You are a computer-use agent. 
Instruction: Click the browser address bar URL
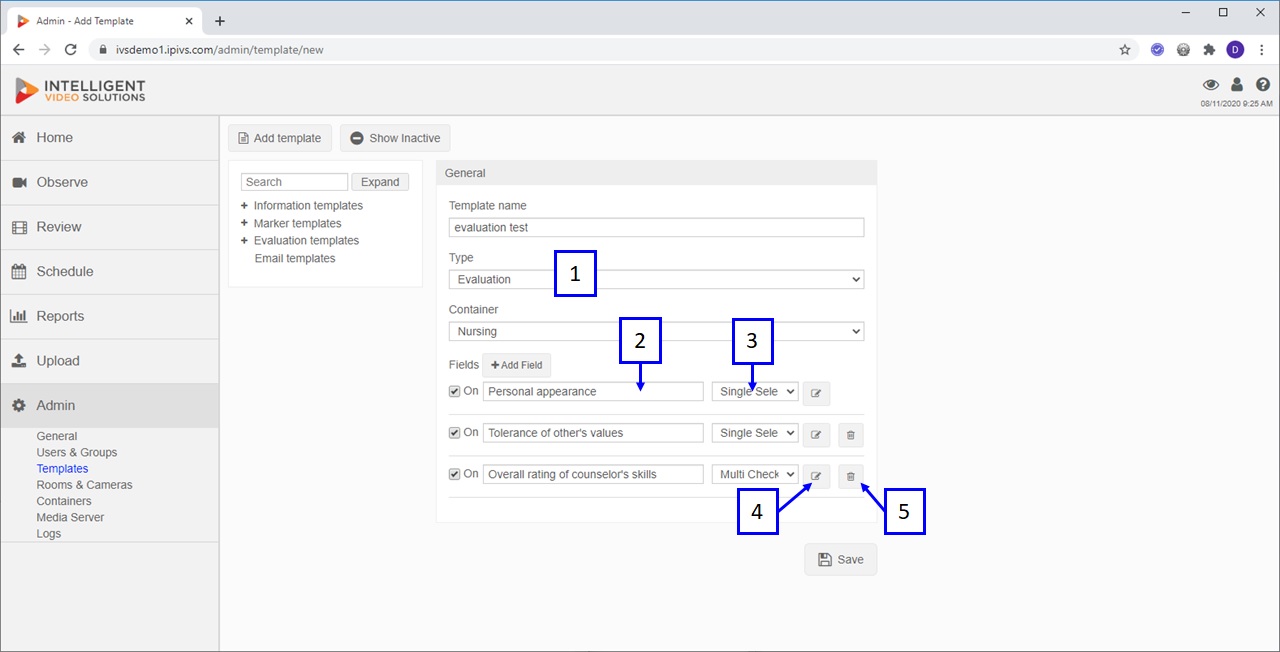pyautogui.click(x=219, y=49)
